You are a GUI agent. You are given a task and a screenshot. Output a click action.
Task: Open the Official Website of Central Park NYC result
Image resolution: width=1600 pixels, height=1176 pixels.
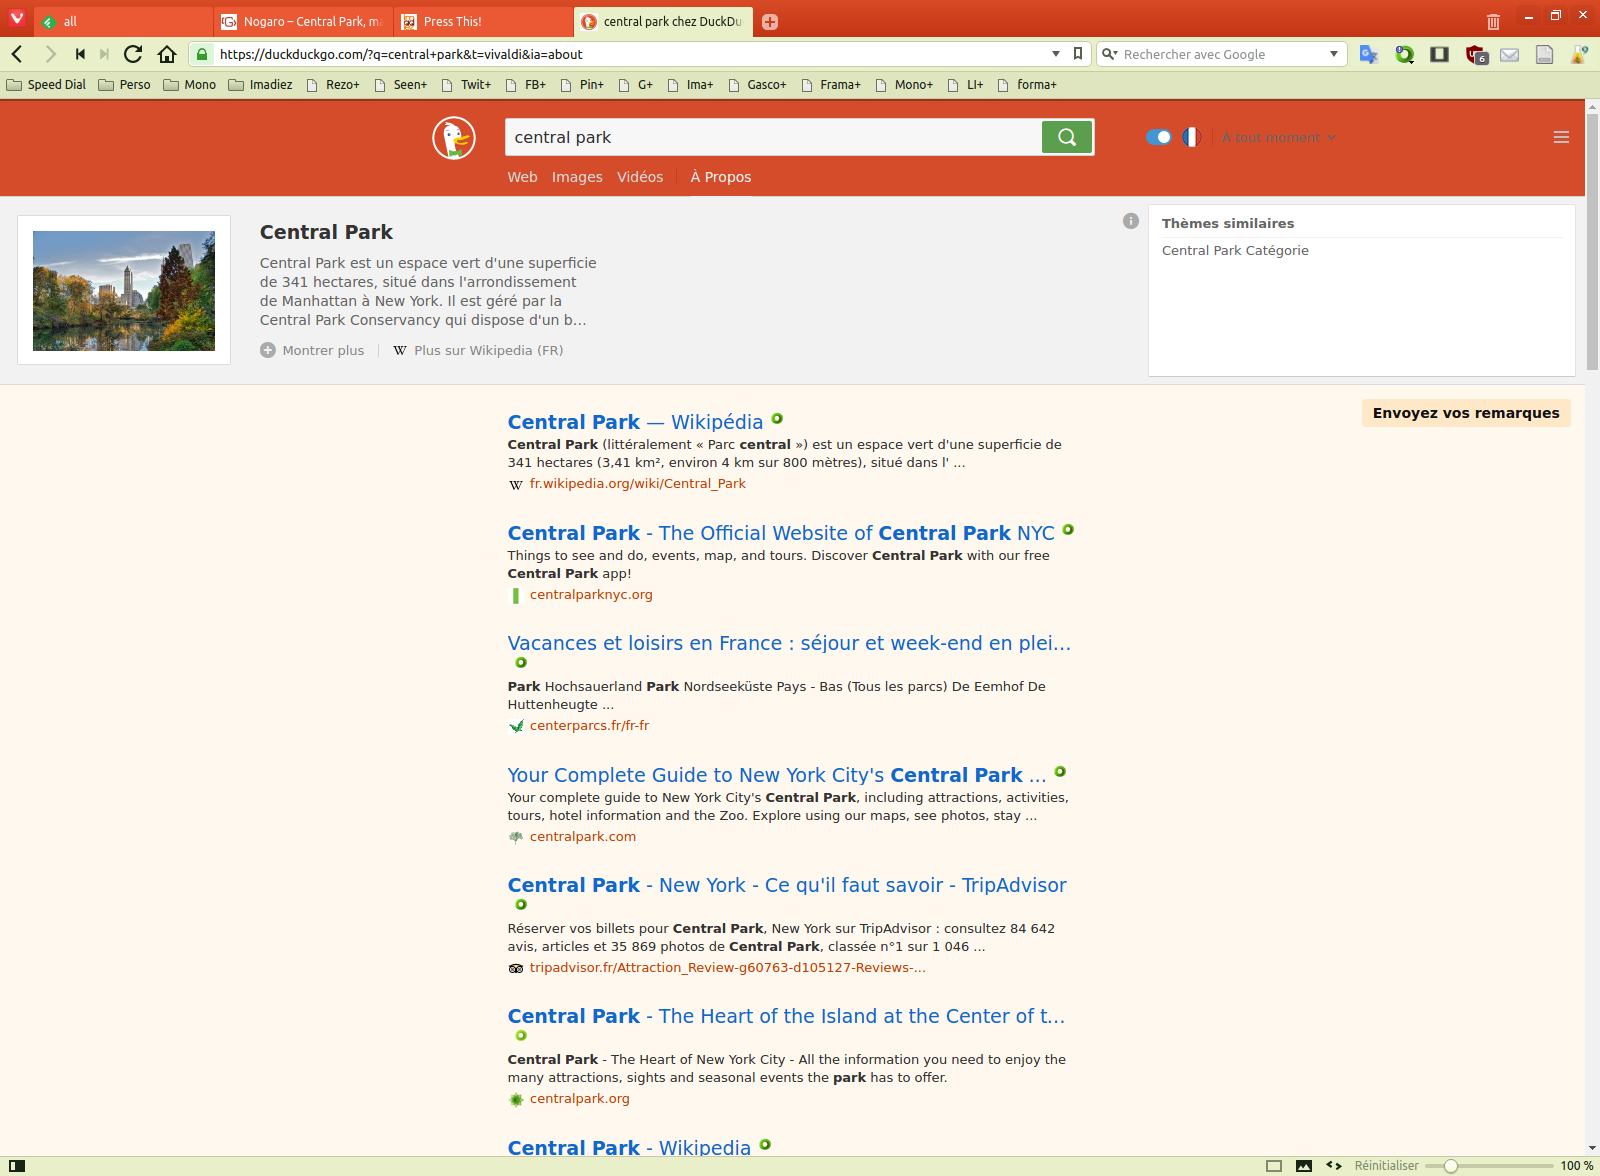tap(781, 533)
